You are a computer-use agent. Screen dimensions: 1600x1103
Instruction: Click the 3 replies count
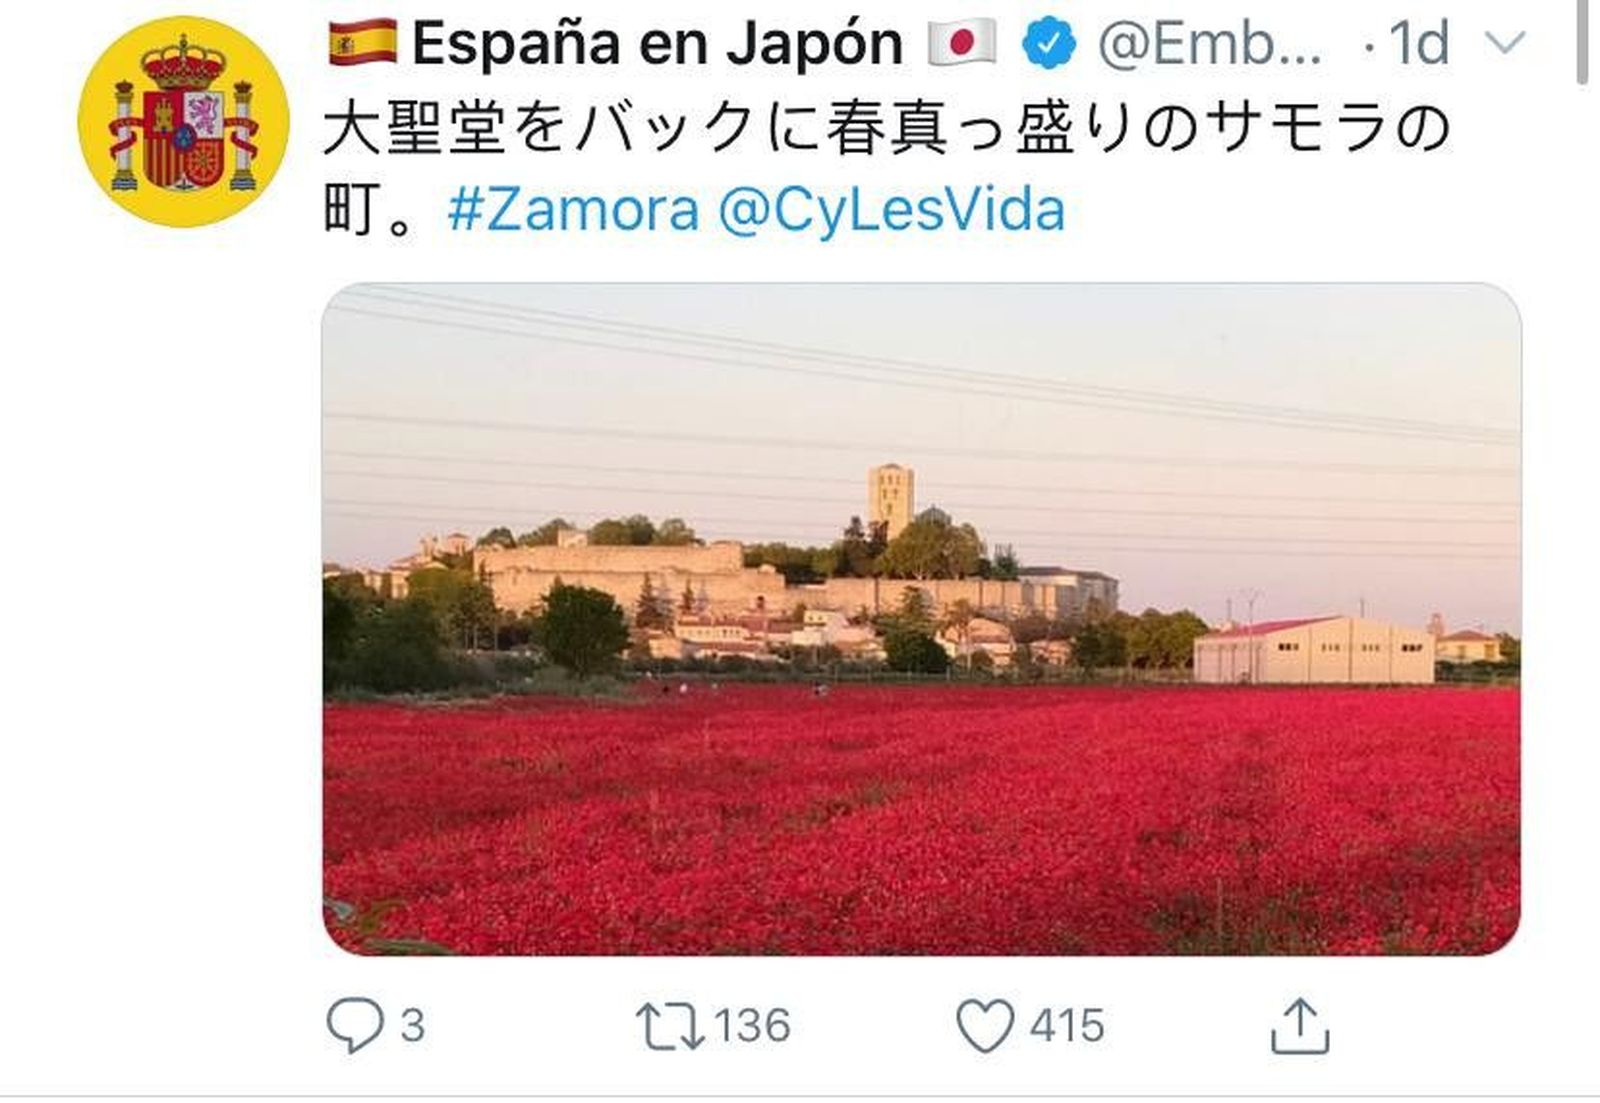(412, 1027)
